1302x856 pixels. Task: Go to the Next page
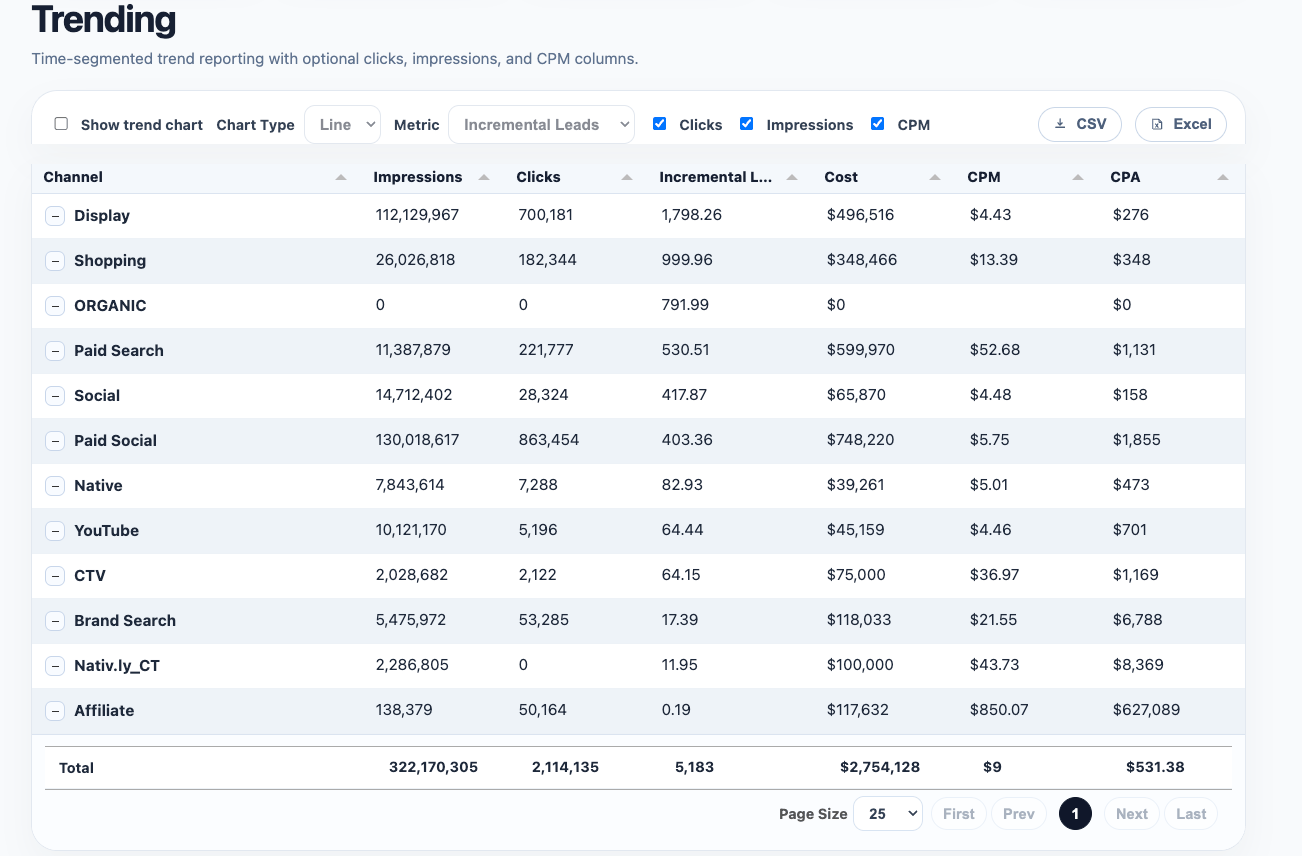point(1132,814)
